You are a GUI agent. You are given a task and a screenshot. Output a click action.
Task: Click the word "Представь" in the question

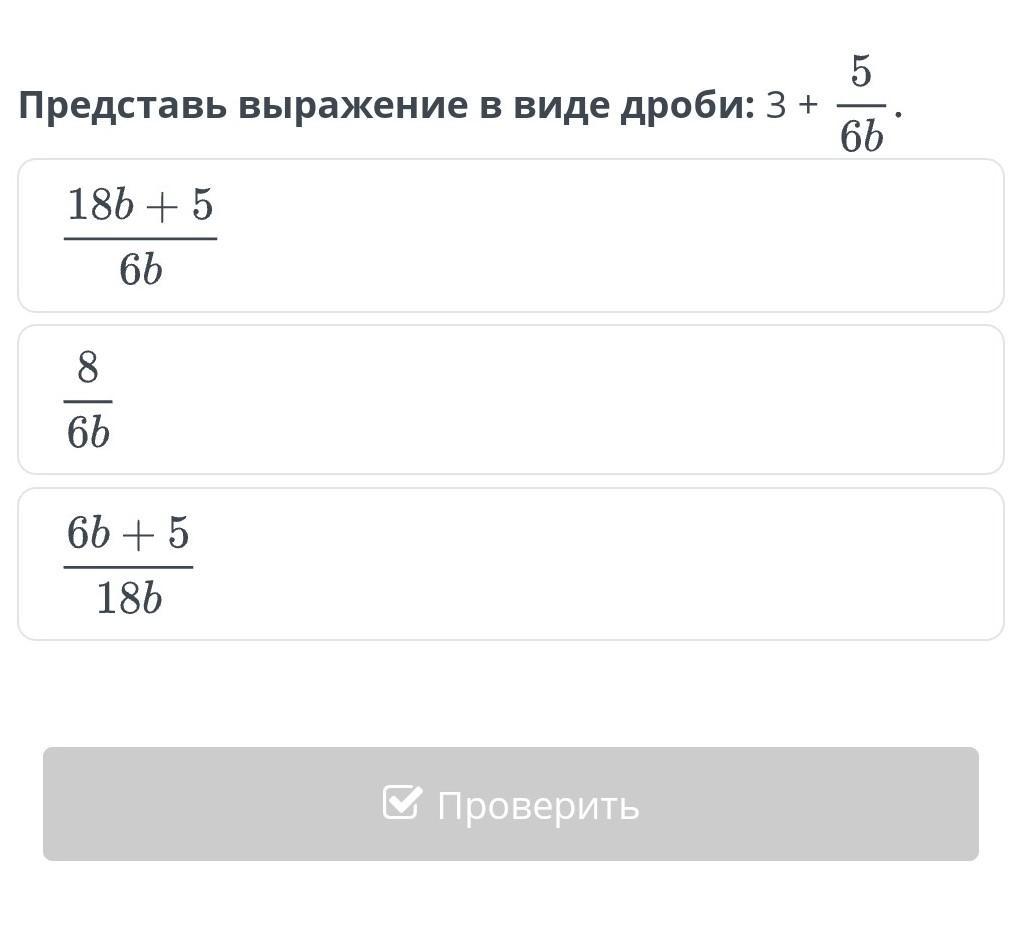121,106
